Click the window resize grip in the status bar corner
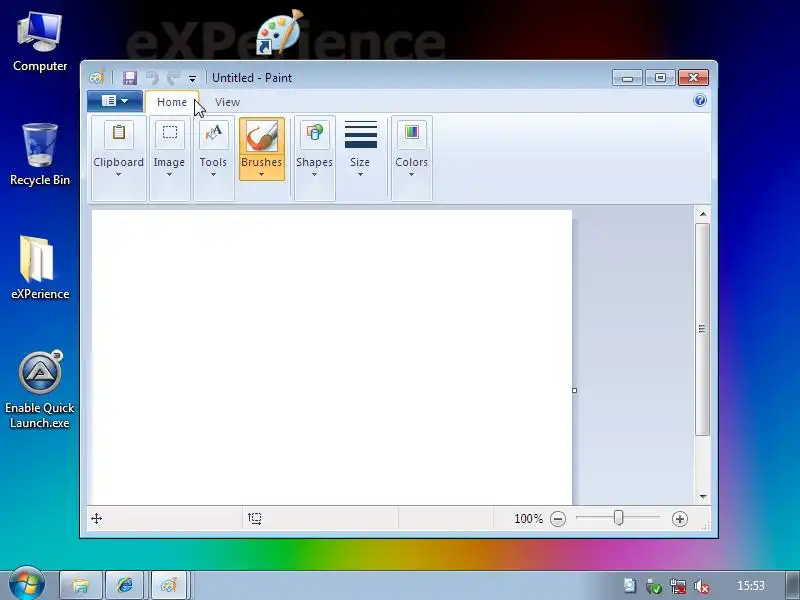The width and height of the screenshot is (800, 600). [x=707, y=526]
